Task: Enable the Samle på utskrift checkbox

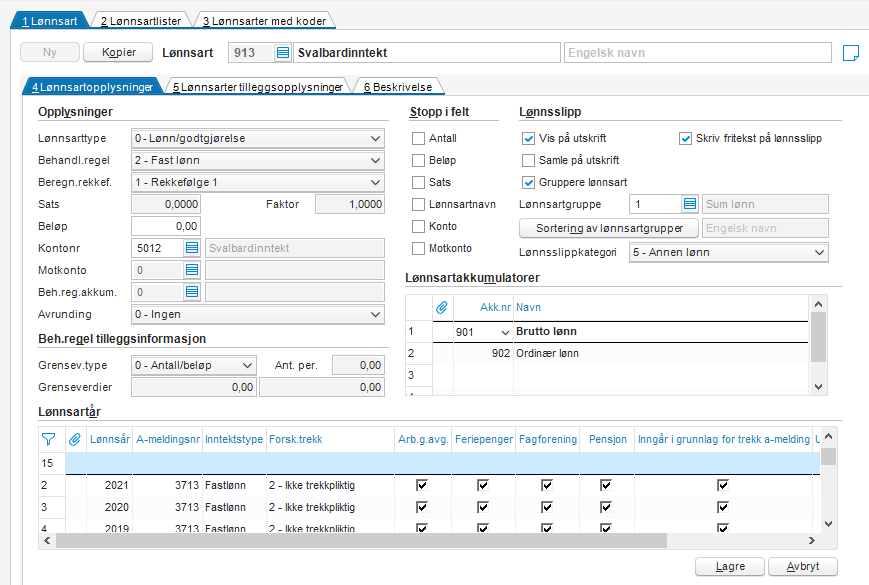Action: point(528,160)
